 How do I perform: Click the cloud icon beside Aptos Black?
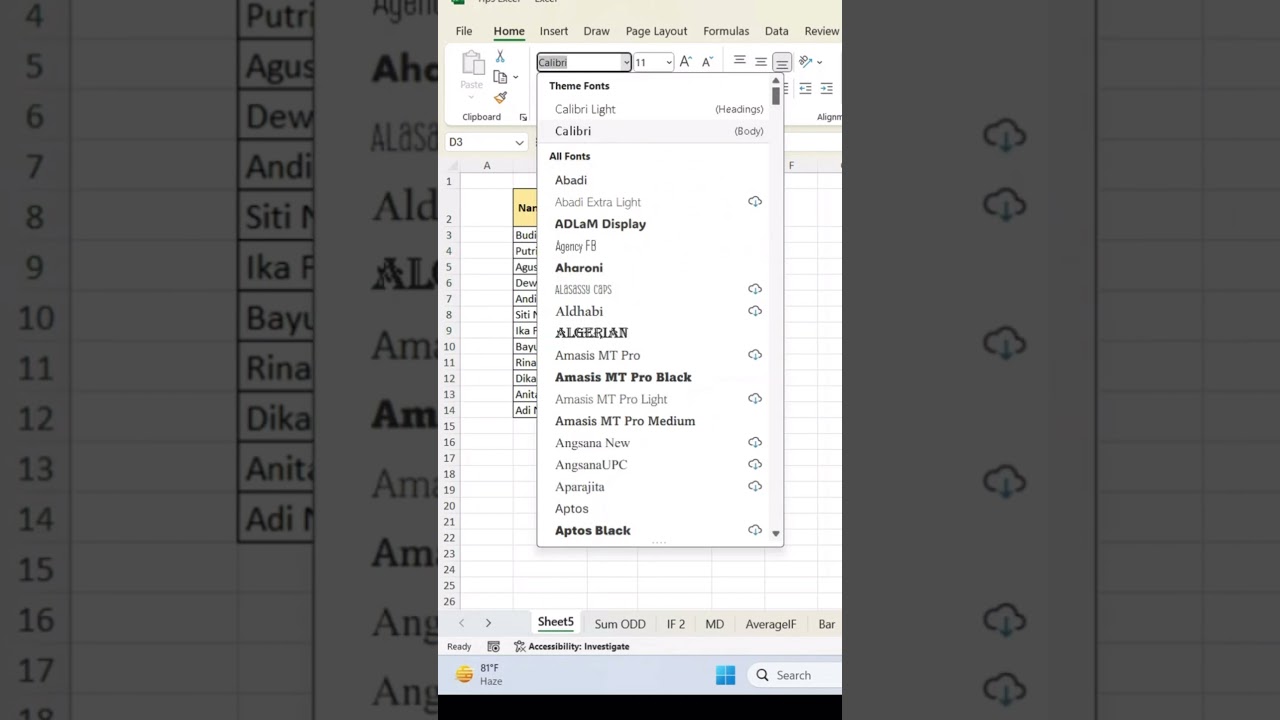(x=755, y=530)
